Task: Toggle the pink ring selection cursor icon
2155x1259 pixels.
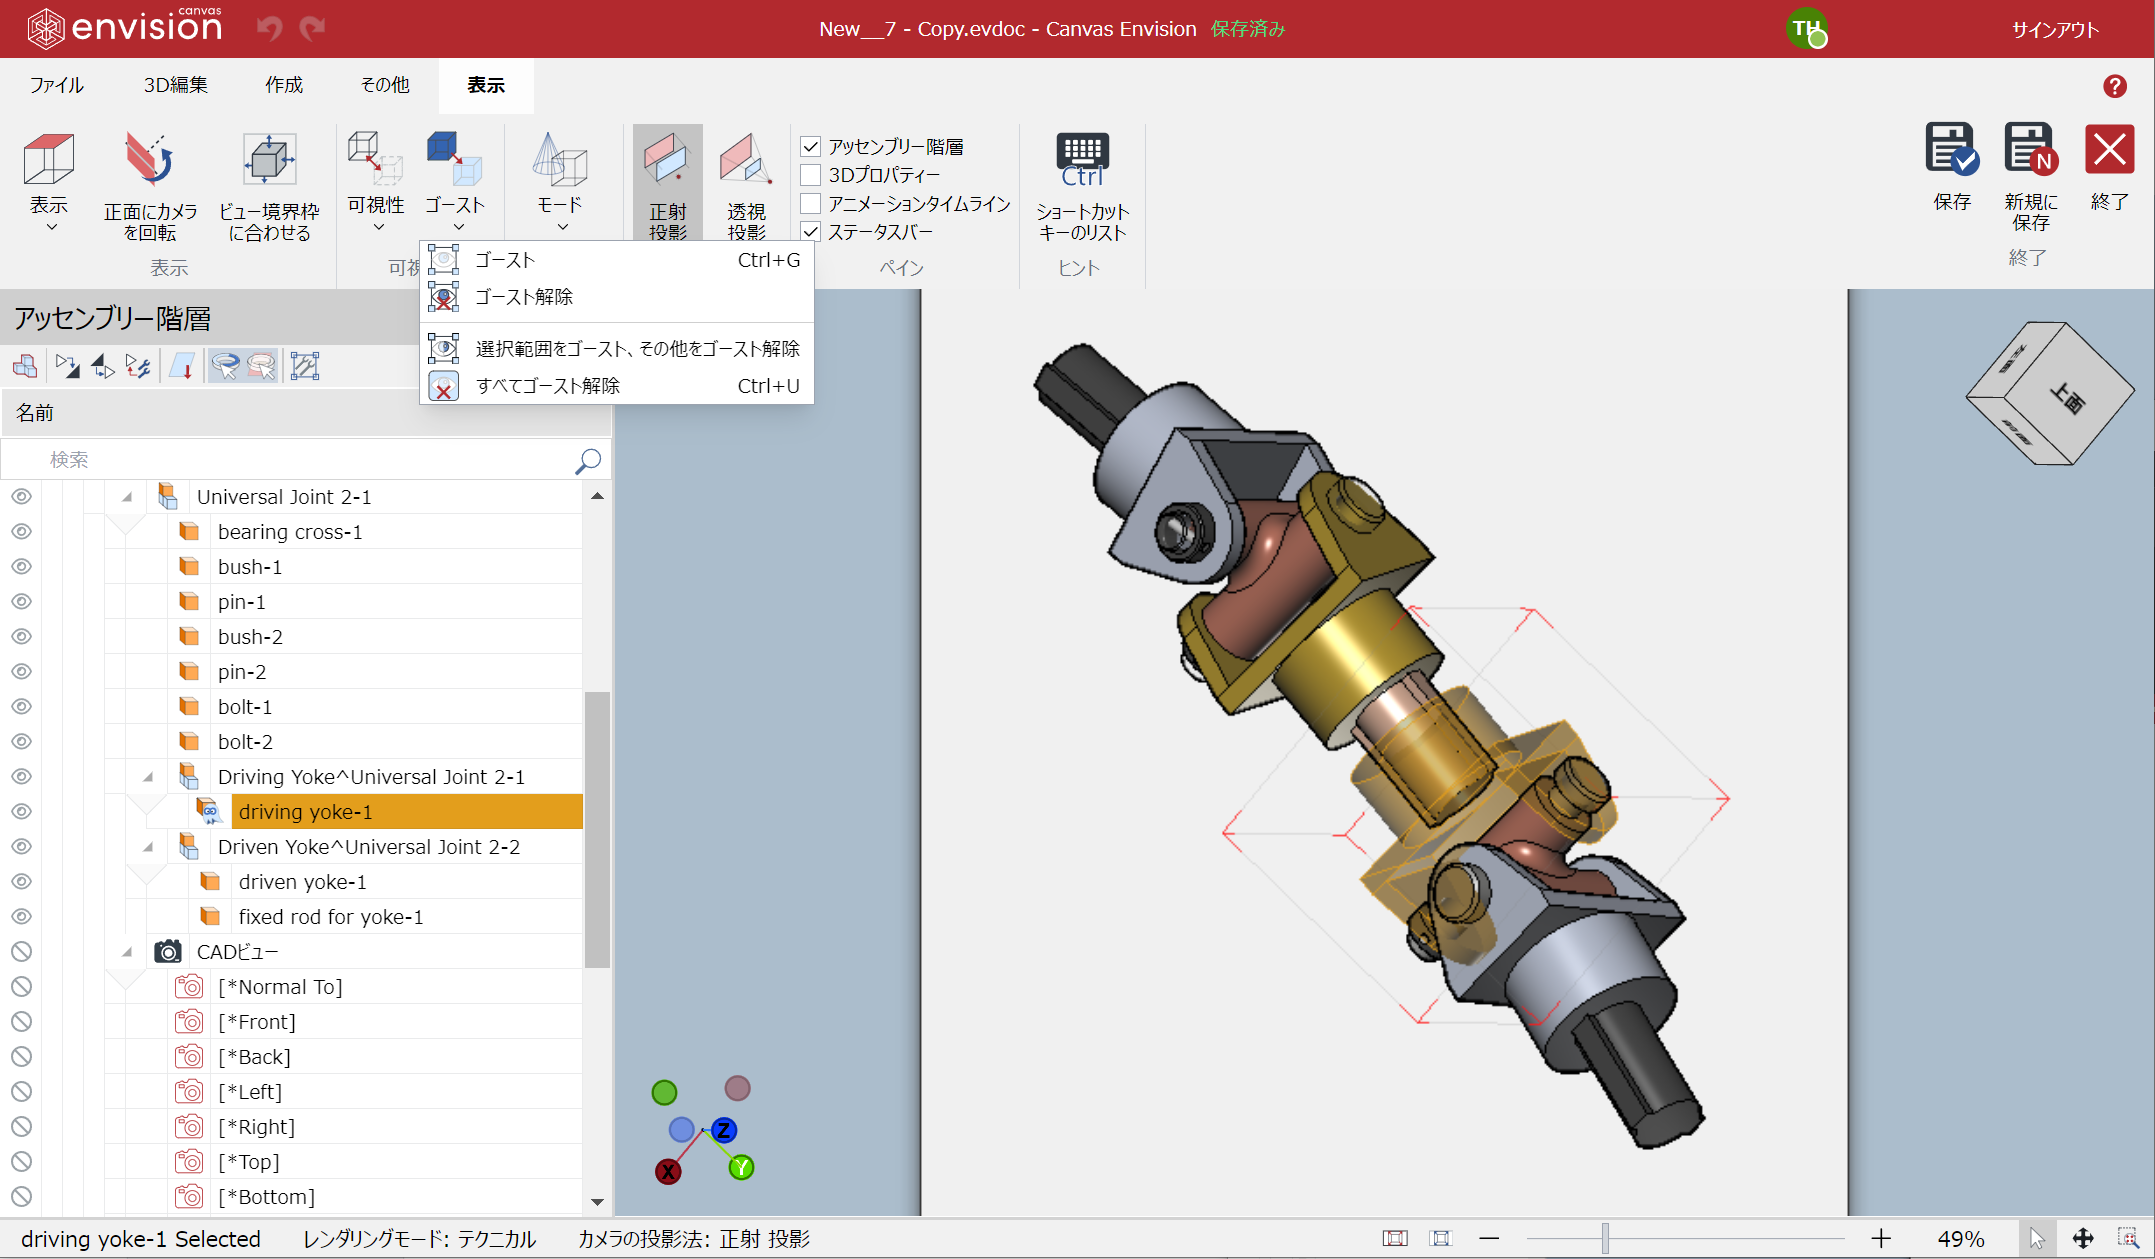Action: click(x=261, y=367)
